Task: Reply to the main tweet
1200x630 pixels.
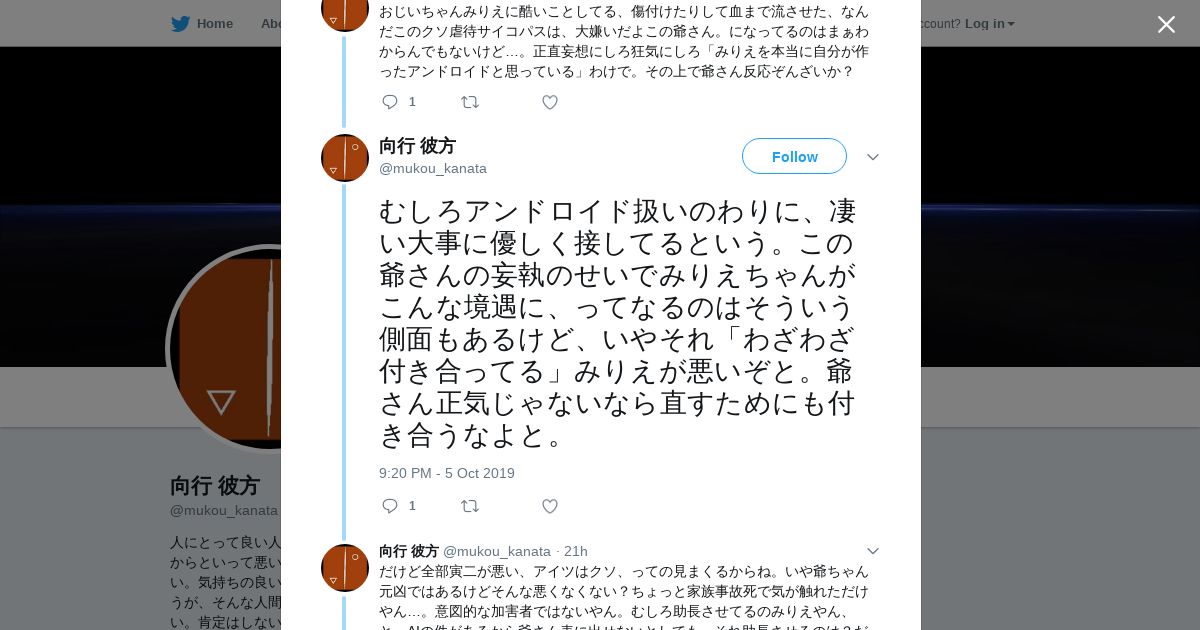Action: coord(390,506)
